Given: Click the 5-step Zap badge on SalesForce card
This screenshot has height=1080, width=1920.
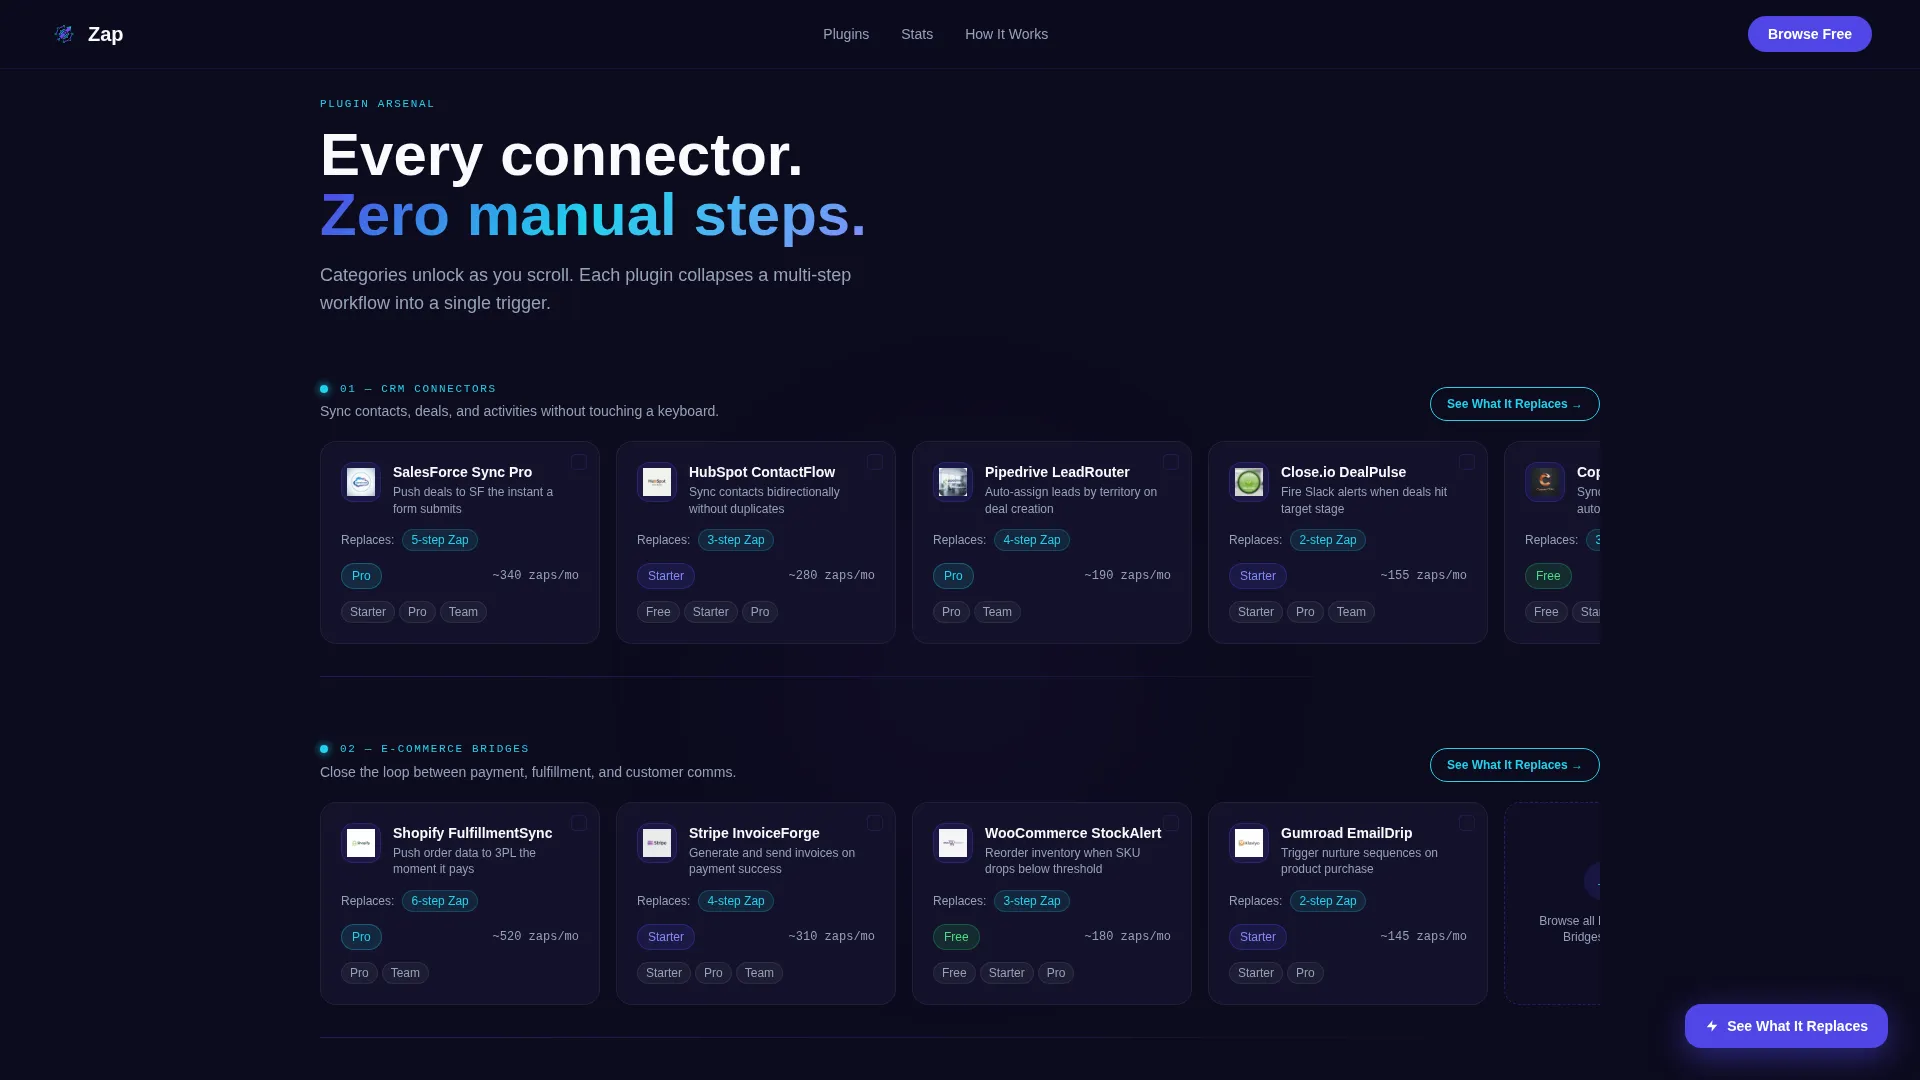Looking at the screenshot, I should point(440,540).
